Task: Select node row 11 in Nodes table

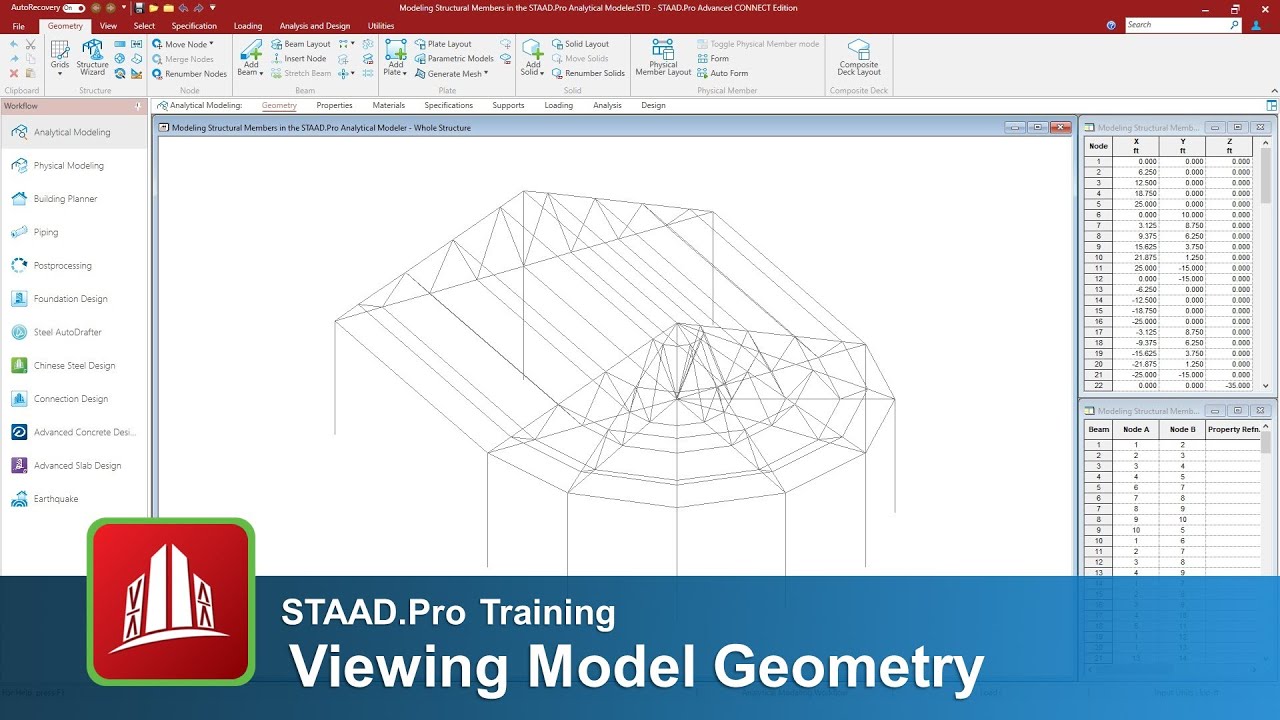Action: (x=1168, y=268)
